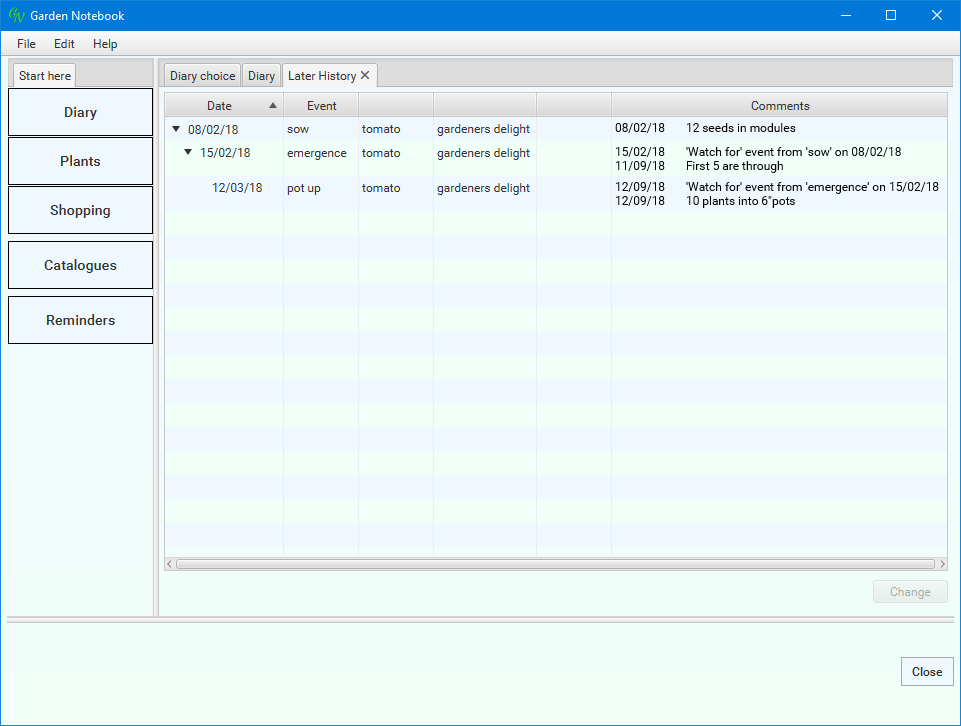
Task: Collapse the 15/02/18 emergence entry
Action: tap(188, 153)
